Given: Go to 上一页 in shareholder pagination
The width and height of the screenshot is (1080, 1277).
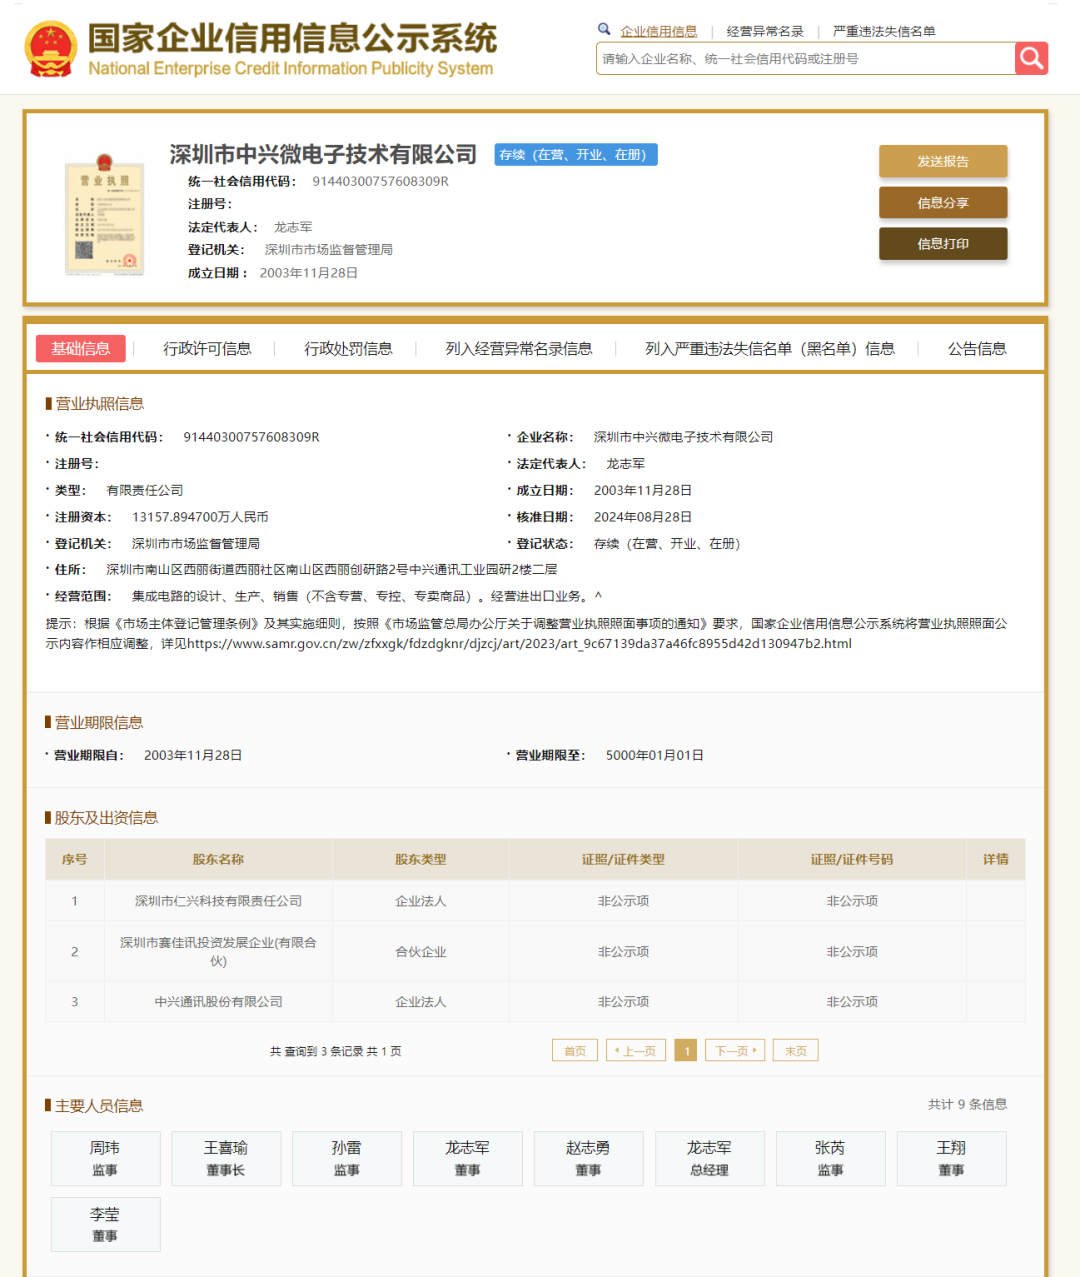Looking at the screenshot, I should tap(636, 1050).
